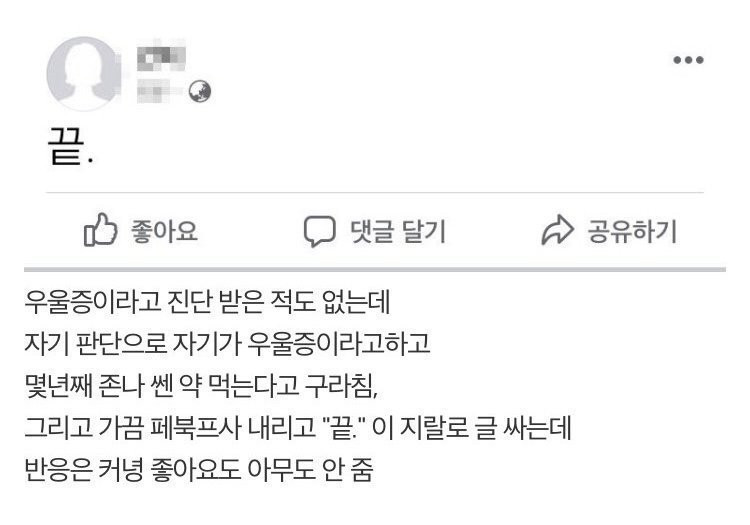Open the default profile avatar picture

[84, 73]
